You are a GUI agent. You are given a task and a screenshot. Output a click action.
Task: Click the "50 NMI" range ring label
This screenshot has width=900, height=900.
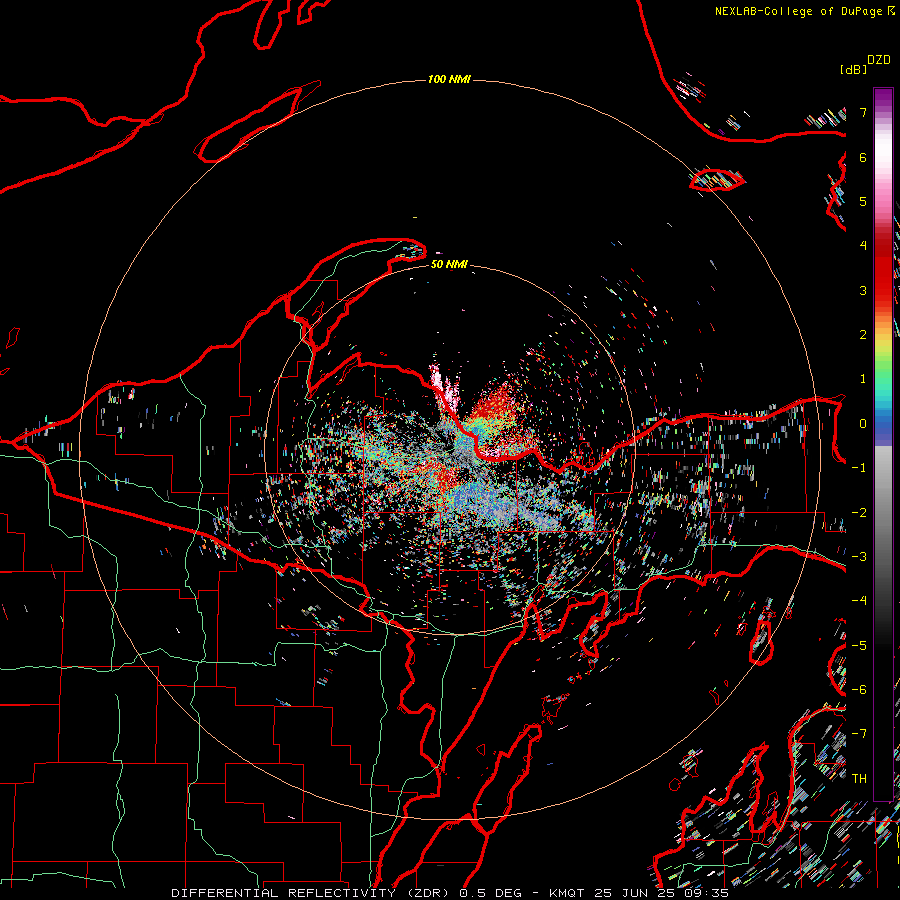(x=449, y=264)
